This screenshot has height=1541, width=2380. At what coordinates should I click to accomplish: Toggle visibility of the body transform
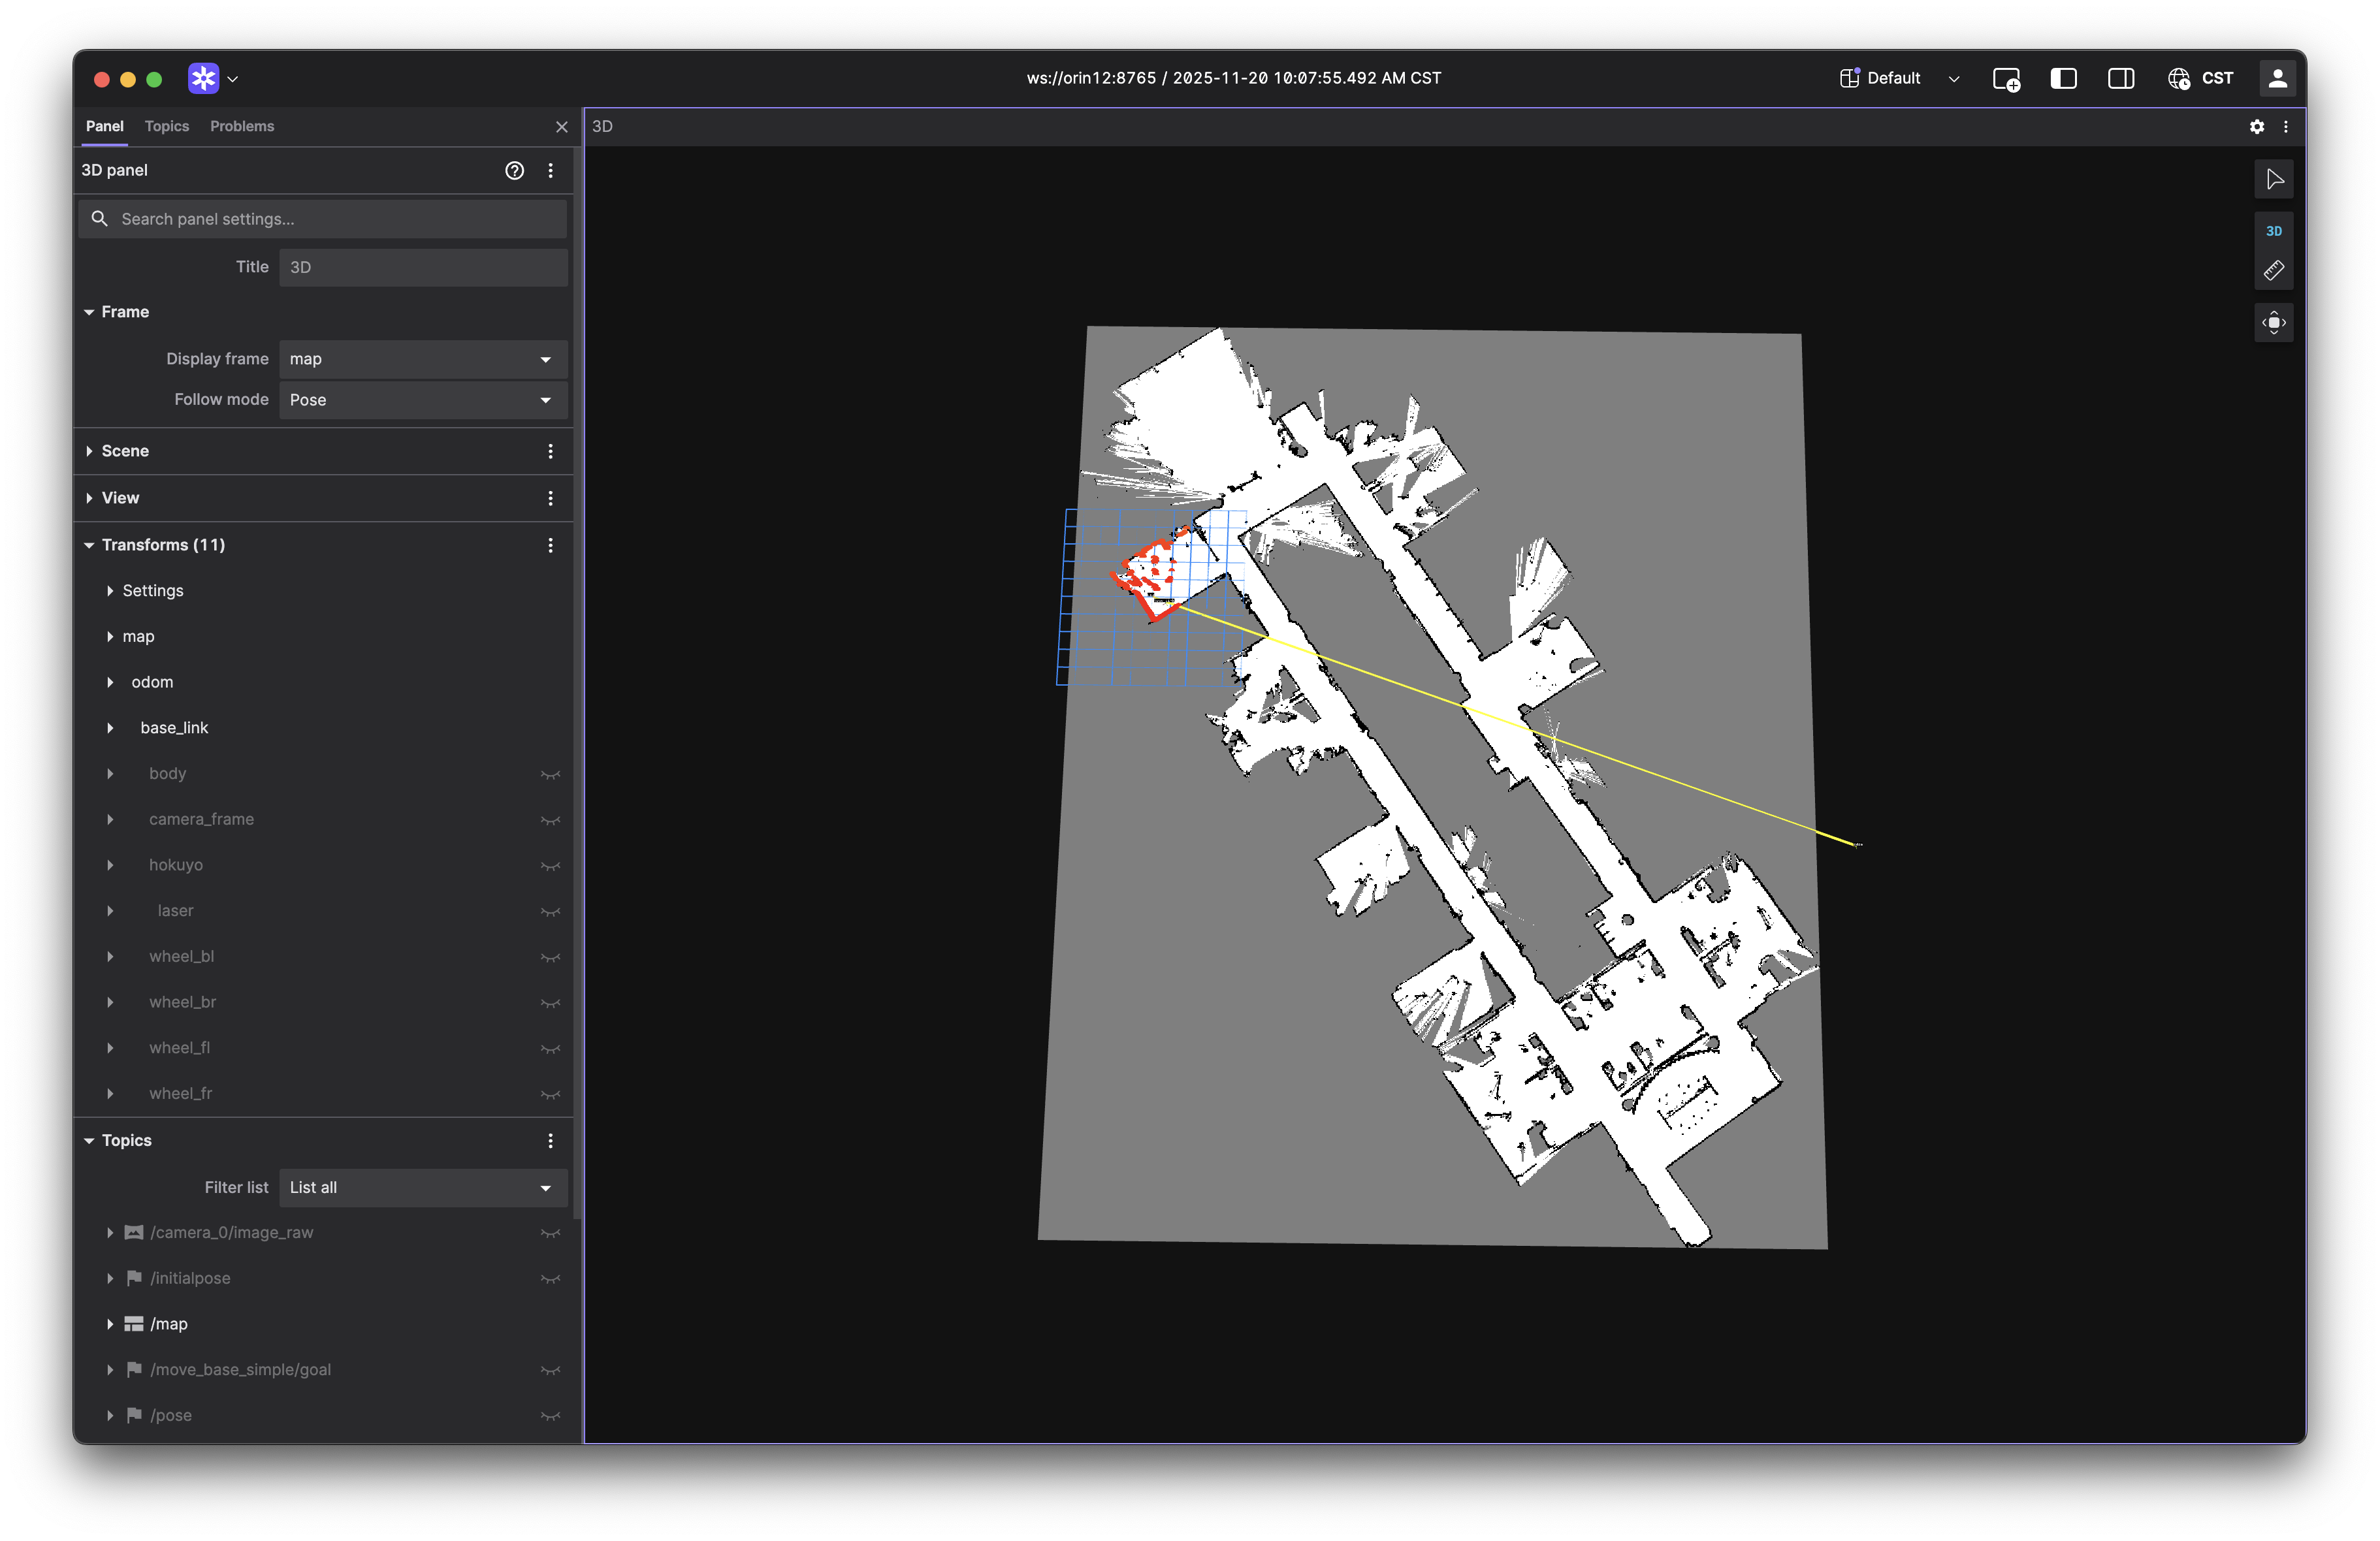click(x=550, y=774)
